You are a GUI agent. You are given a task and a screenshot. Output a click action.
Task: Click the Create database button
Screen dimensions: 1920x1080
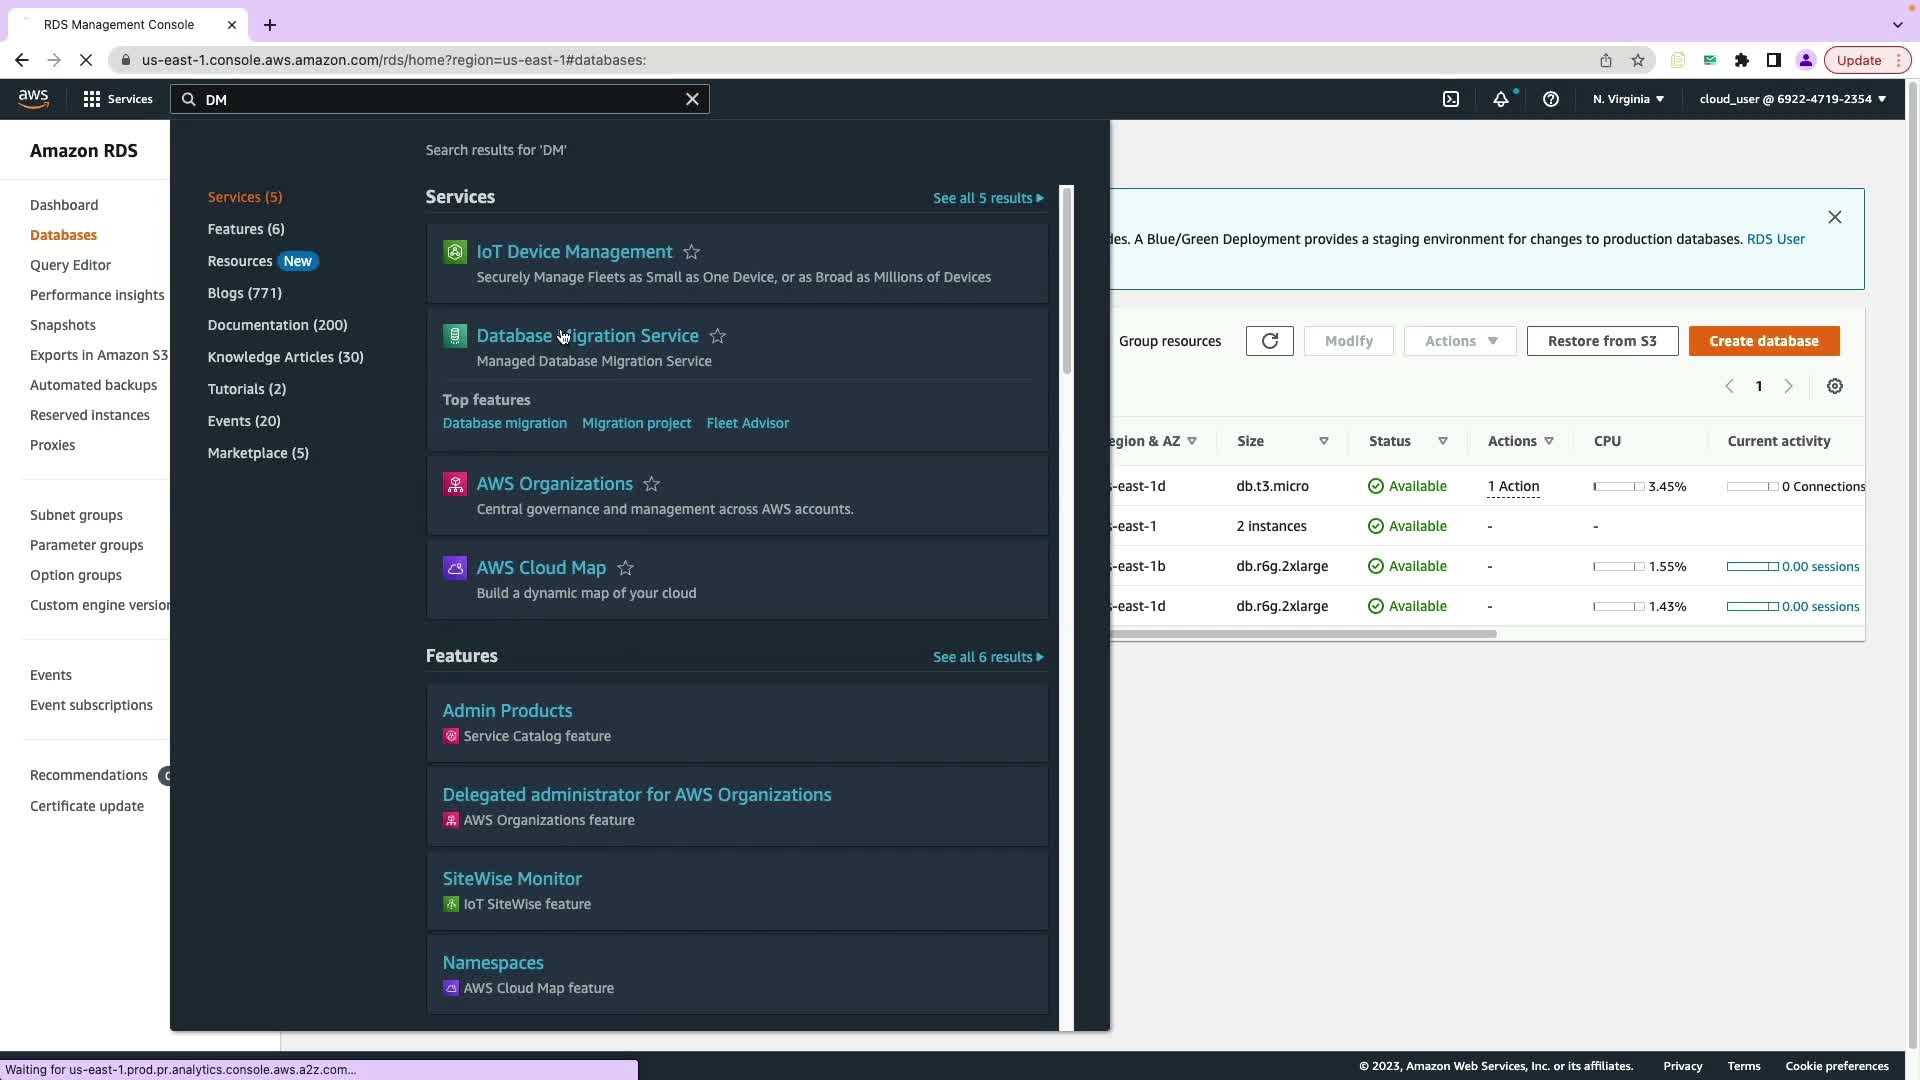[x=1763, y=341]
